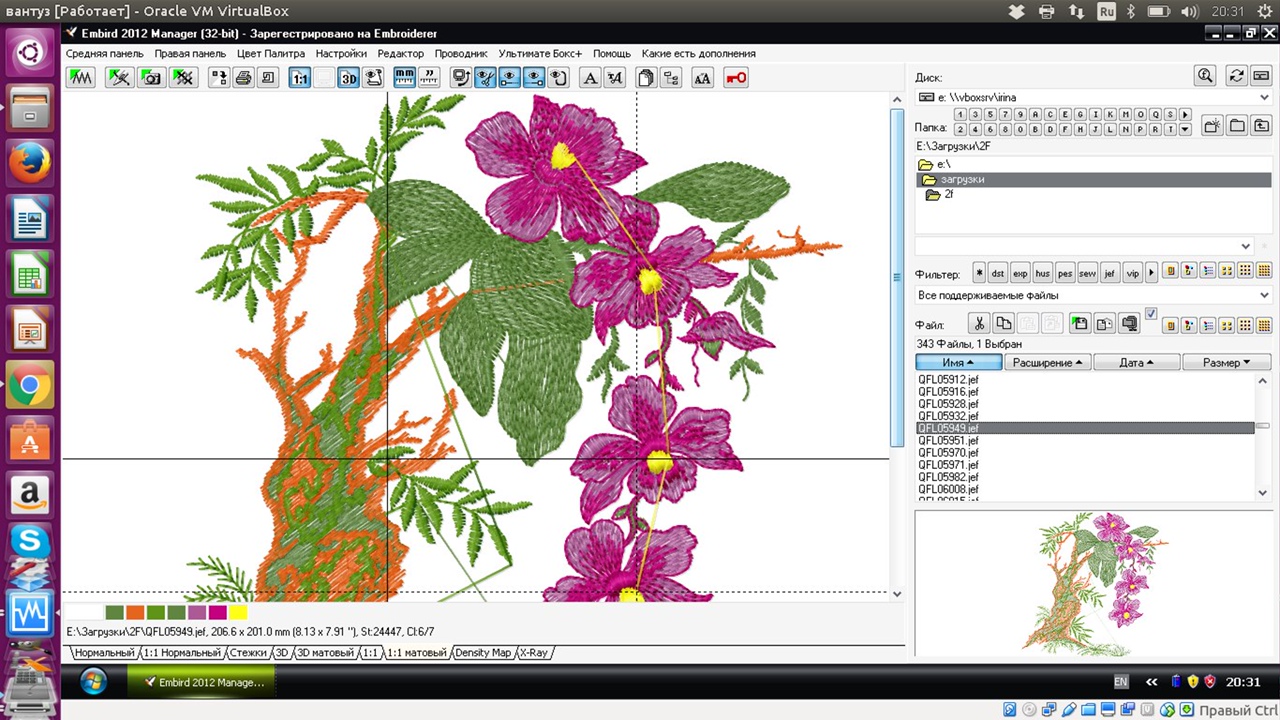1280x720 pixels.
Task: Toggle the 1:1 scale view button
Action: (x=300, y=77)
